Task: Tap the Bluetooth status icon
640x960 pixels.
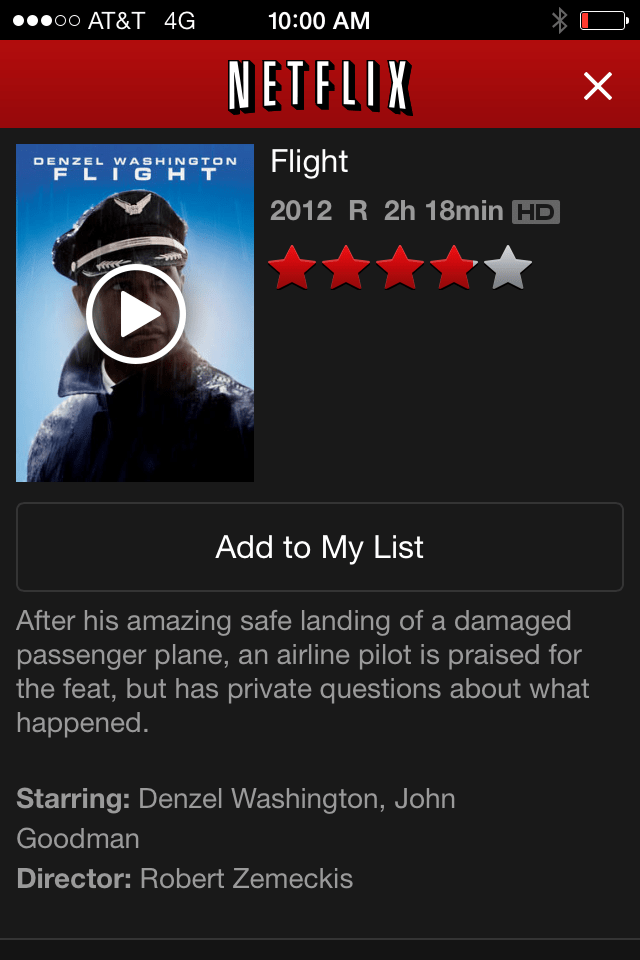Action: 559,21
